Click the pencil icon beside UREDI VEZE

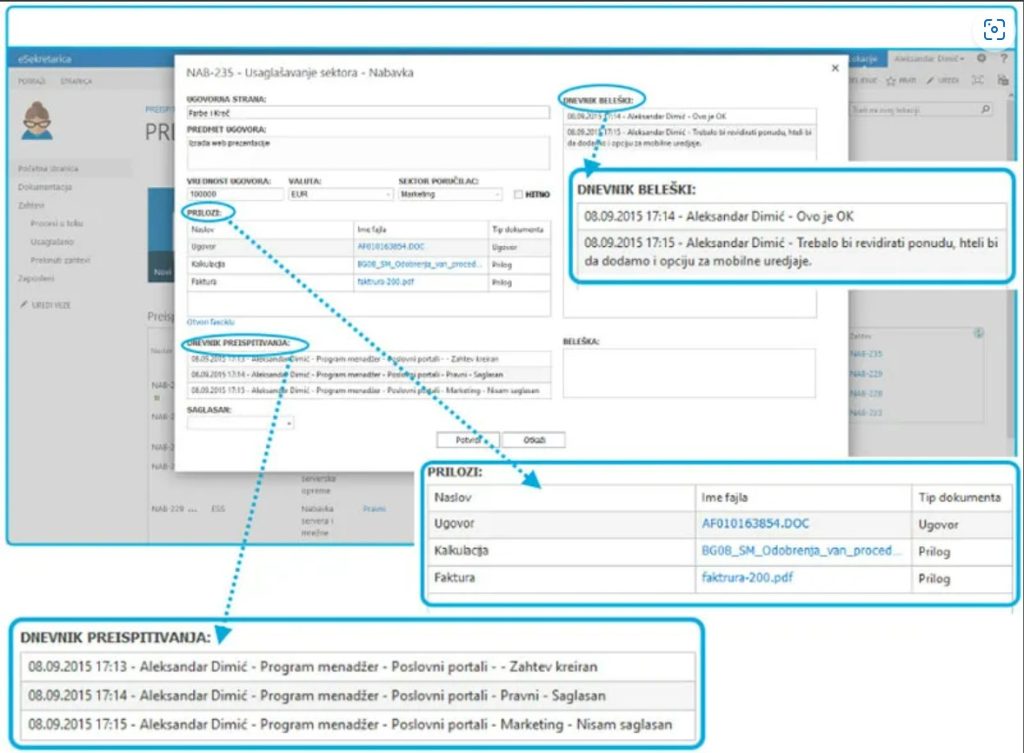[24, 304]
